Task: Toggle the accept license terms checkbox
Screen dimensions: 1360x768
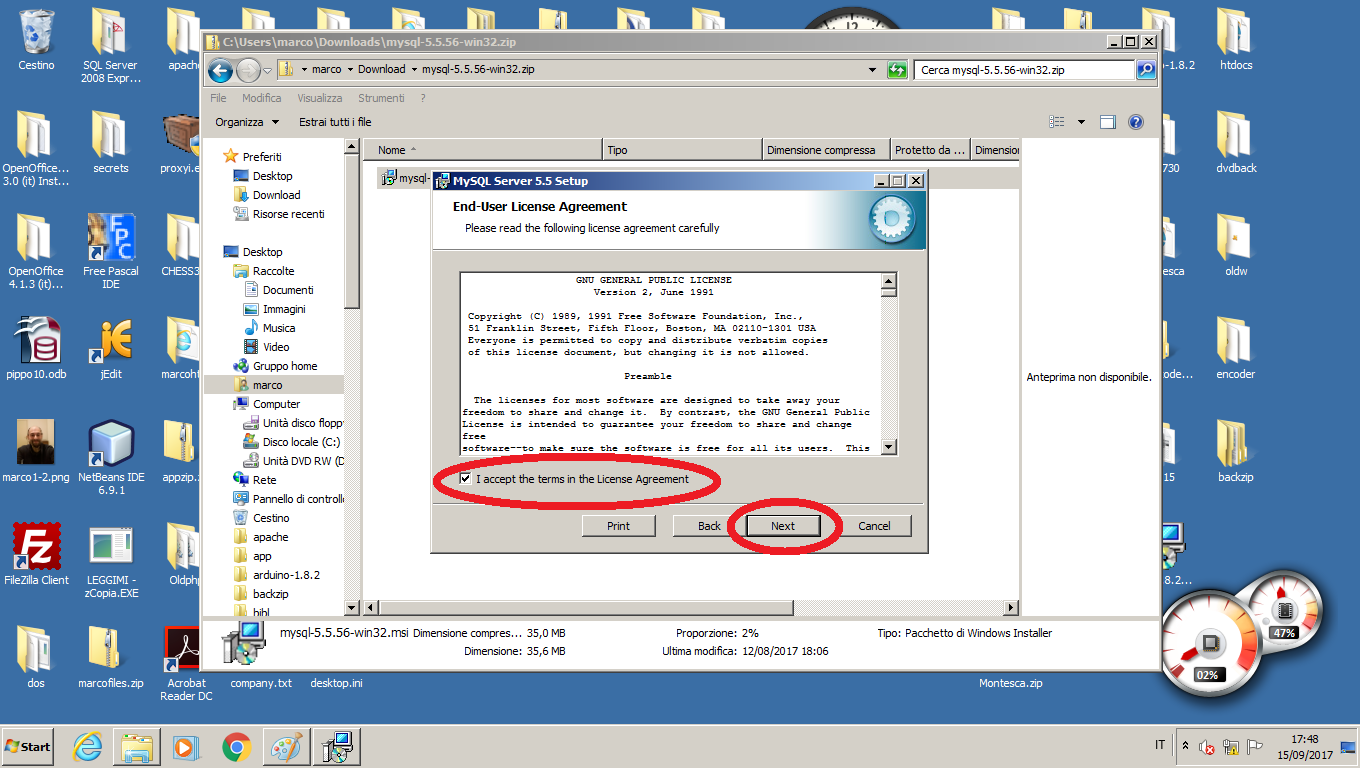Action: pos(466,479)
